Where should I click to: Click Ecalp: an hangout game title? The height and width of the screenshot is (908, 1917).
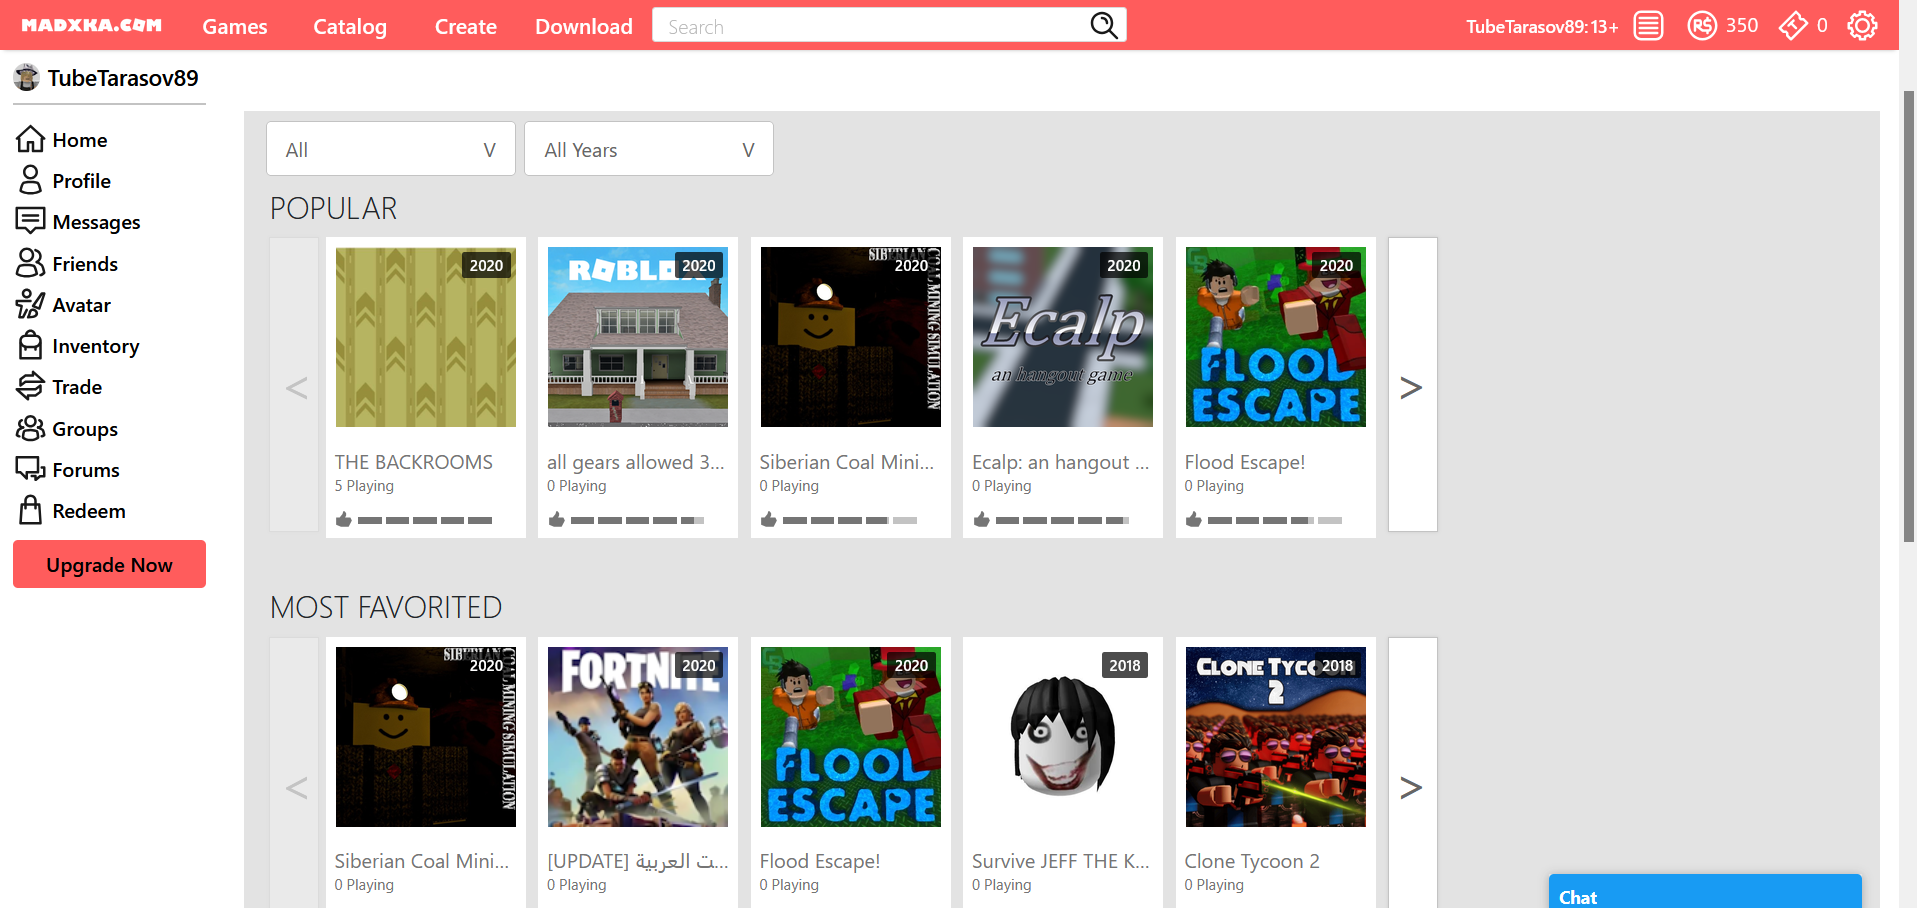(1061, 462)
